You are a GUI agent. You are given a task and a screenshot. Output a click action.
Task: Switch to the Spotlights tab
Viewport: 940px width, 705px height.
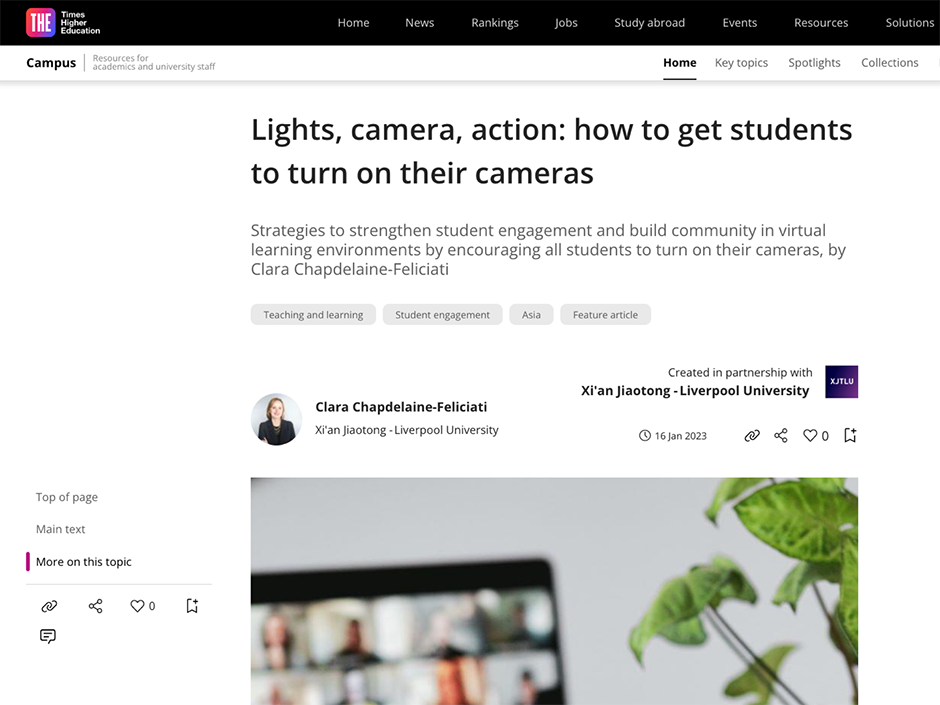tap(814, 63)
